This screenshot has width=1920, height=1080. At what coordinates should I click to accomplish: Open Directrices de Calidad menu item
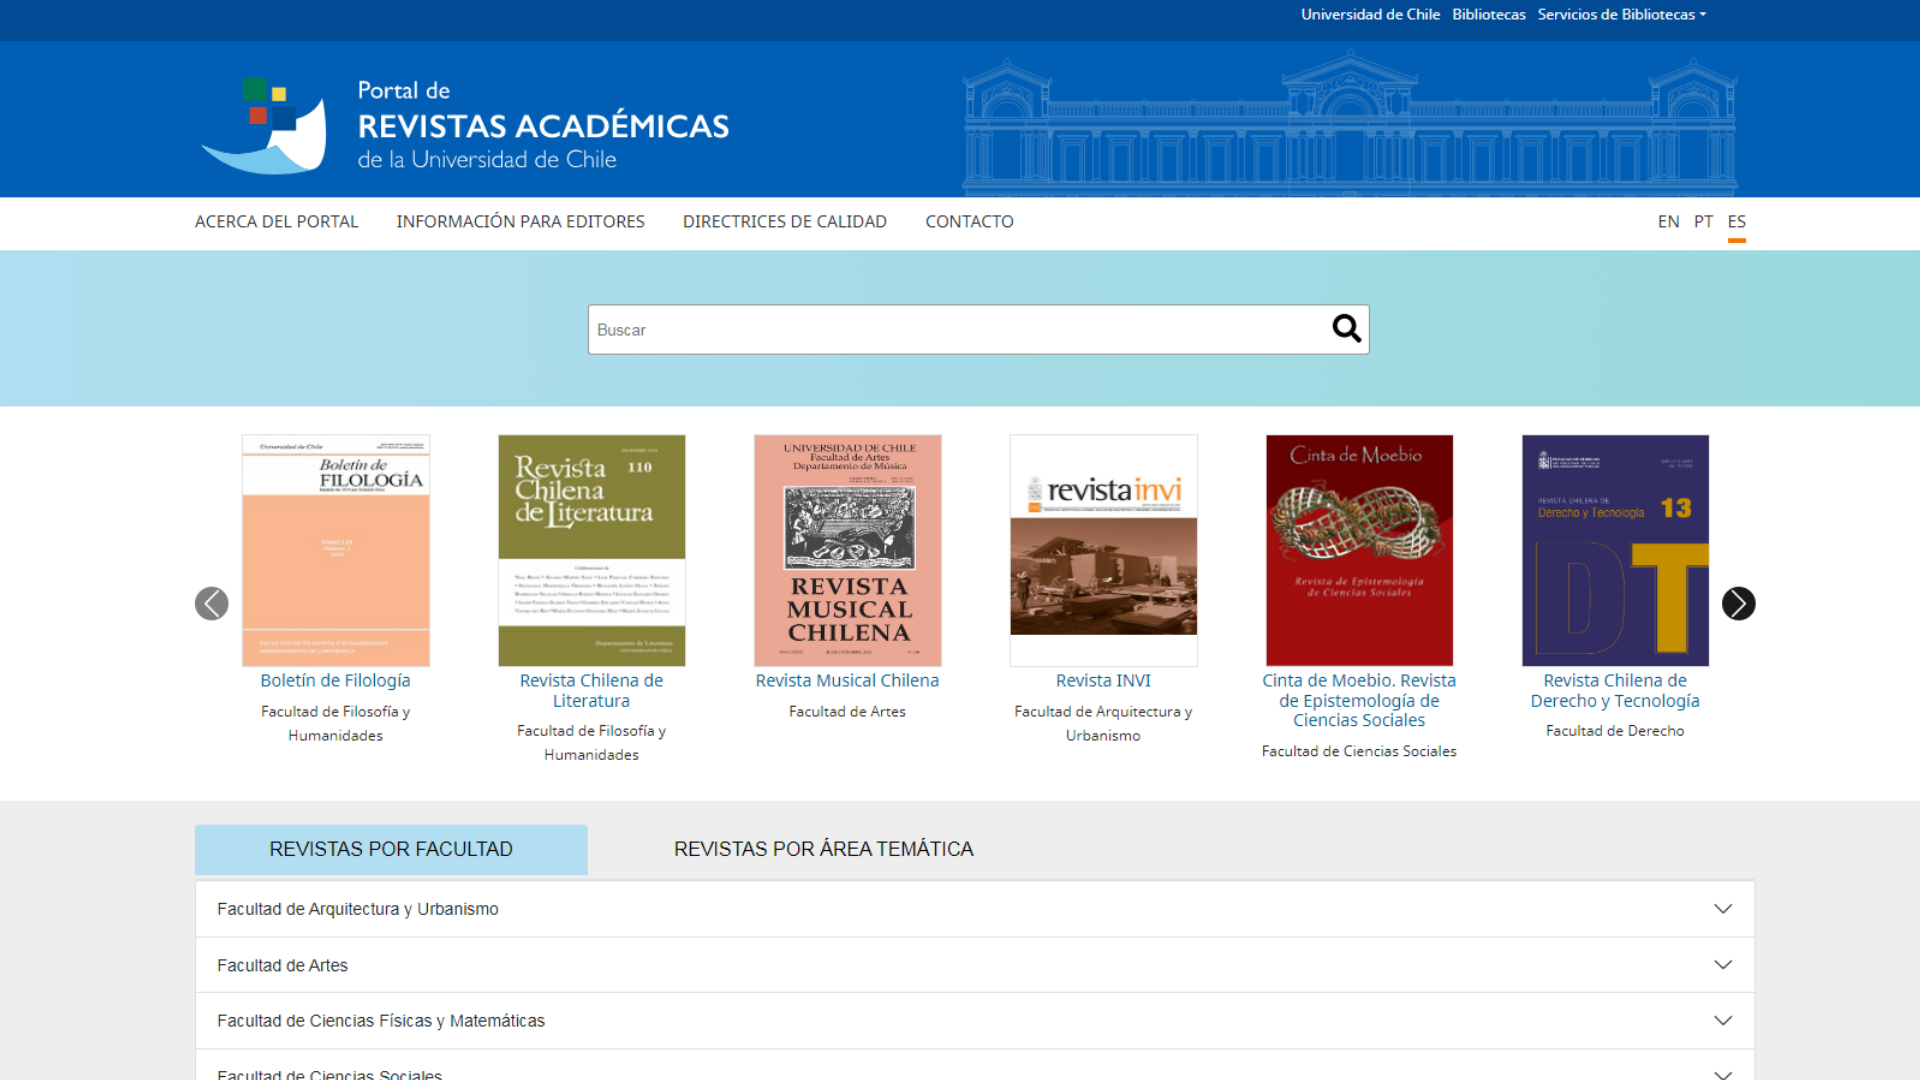[x=784, y=221]
